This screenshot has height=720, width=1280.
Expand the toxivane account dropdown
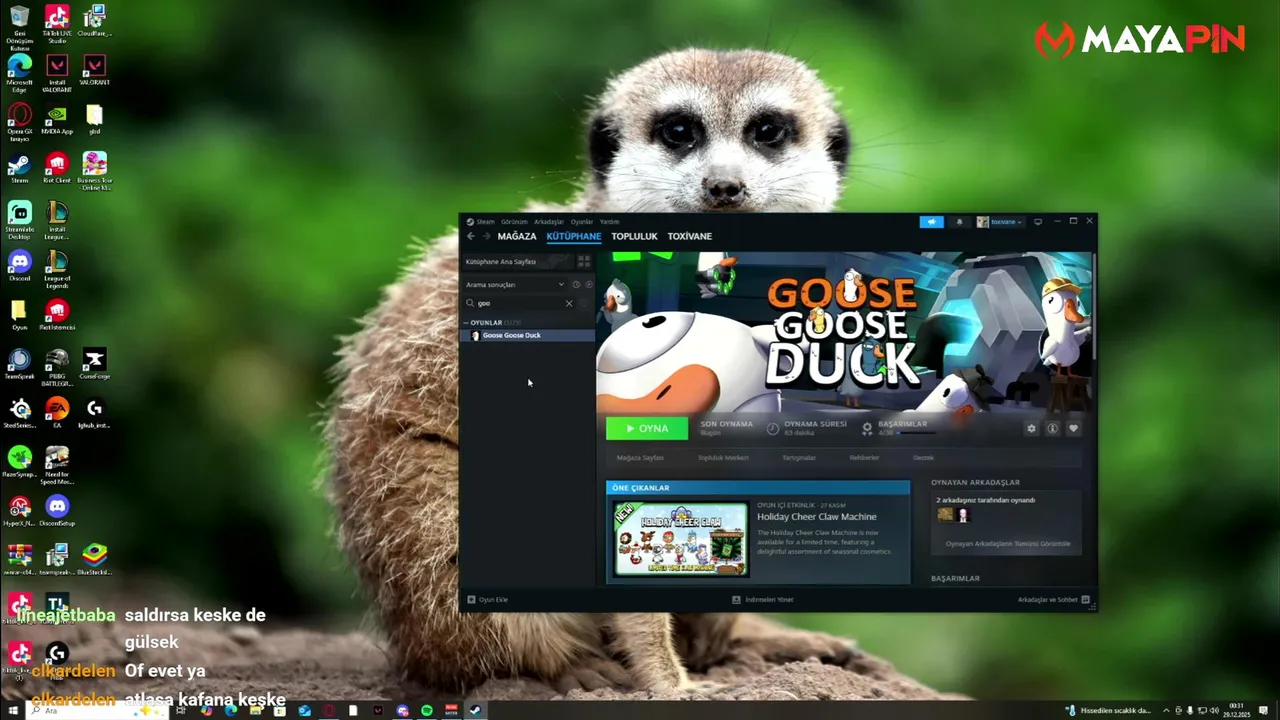(1000, 222)
